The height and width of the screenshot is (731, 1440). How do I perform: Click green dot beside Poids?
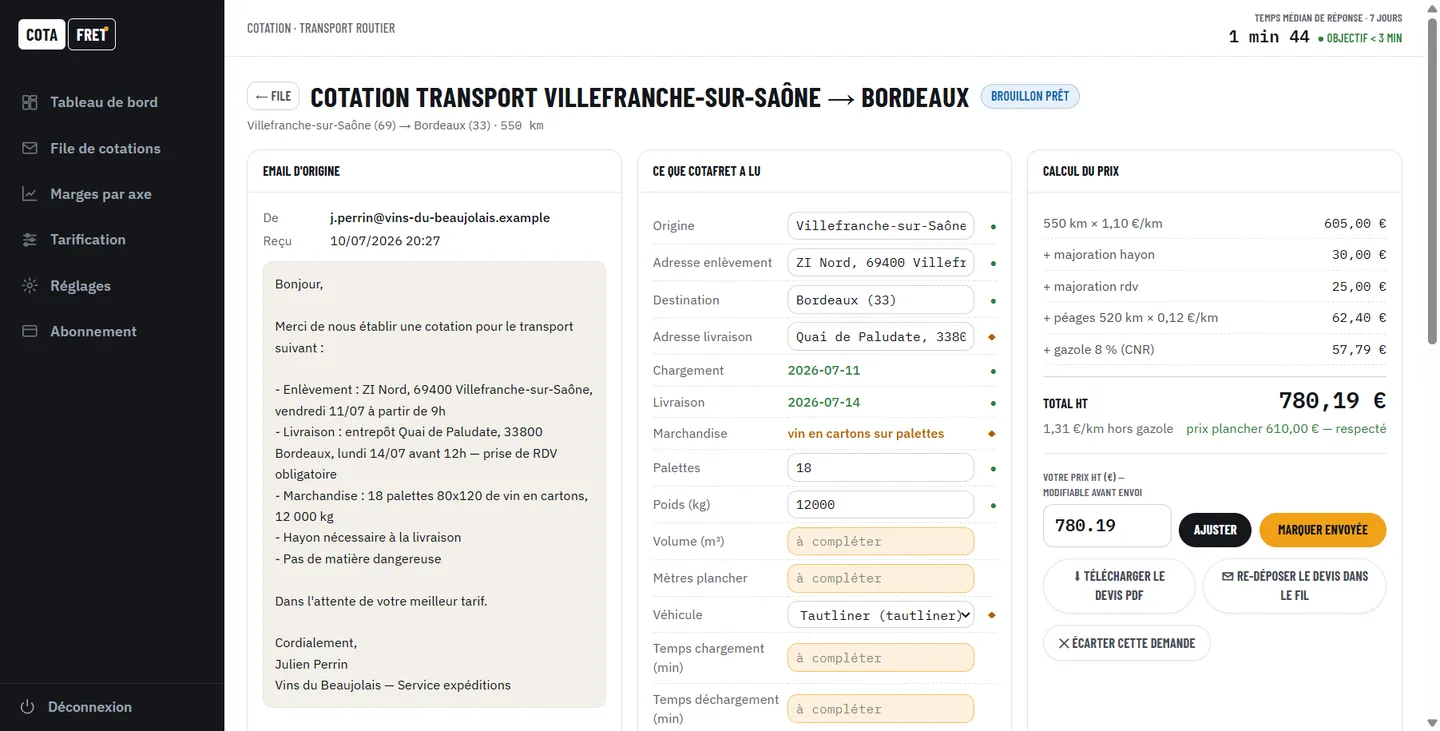click(993, 506)
